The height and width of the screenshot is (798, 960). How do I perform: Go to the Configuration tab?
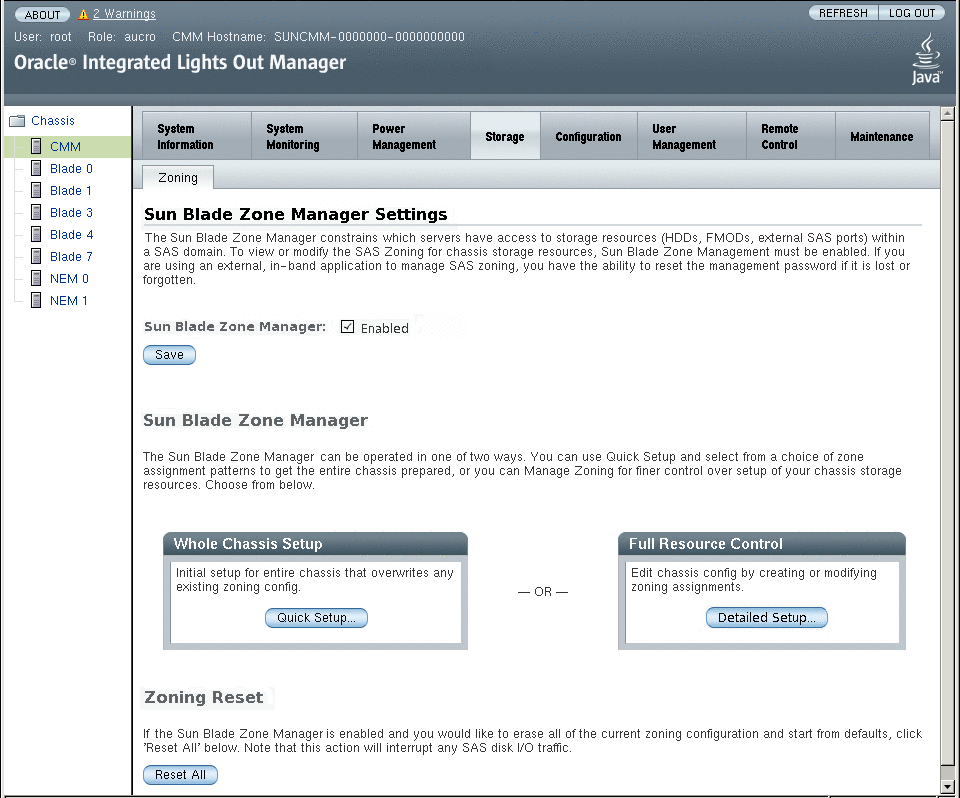pyautogui.click(x=588, y=136)
